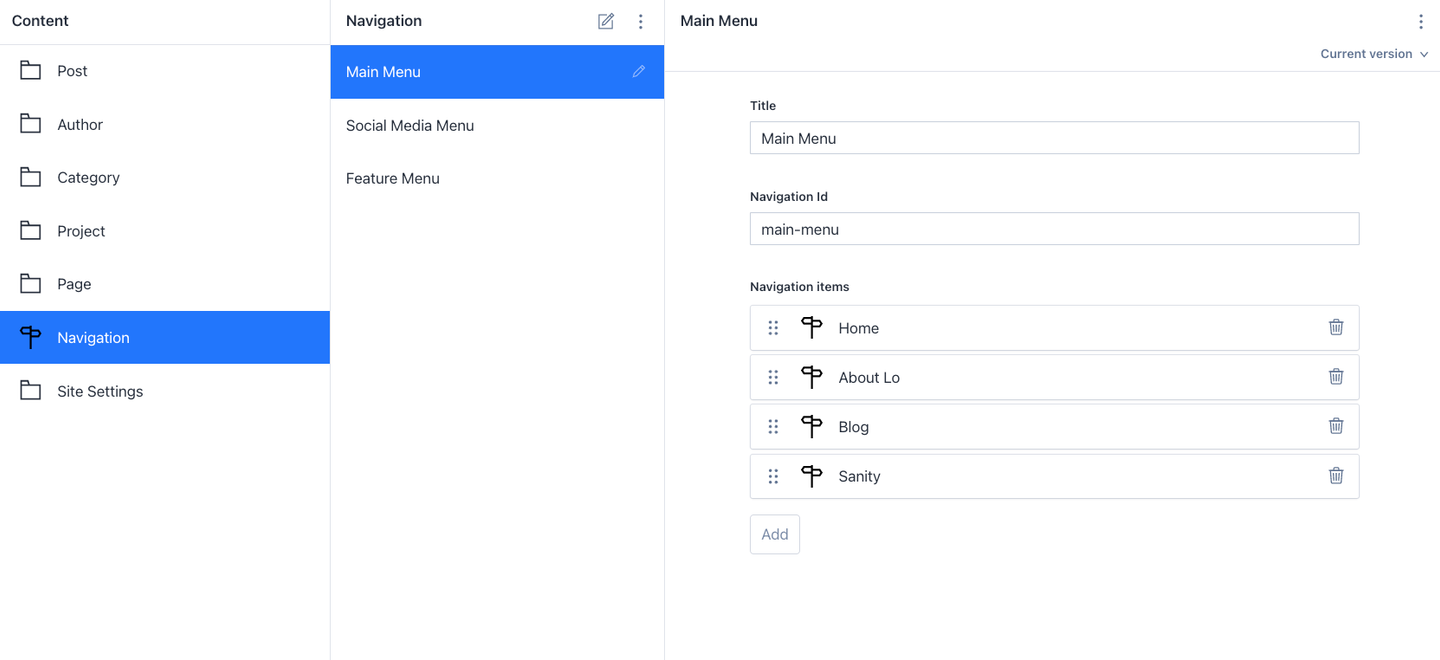The width and height of the screenshot is (1440, 660).
Task: Open the Feature Menu document
Action: pyautogui.click(x=392, y=178)
